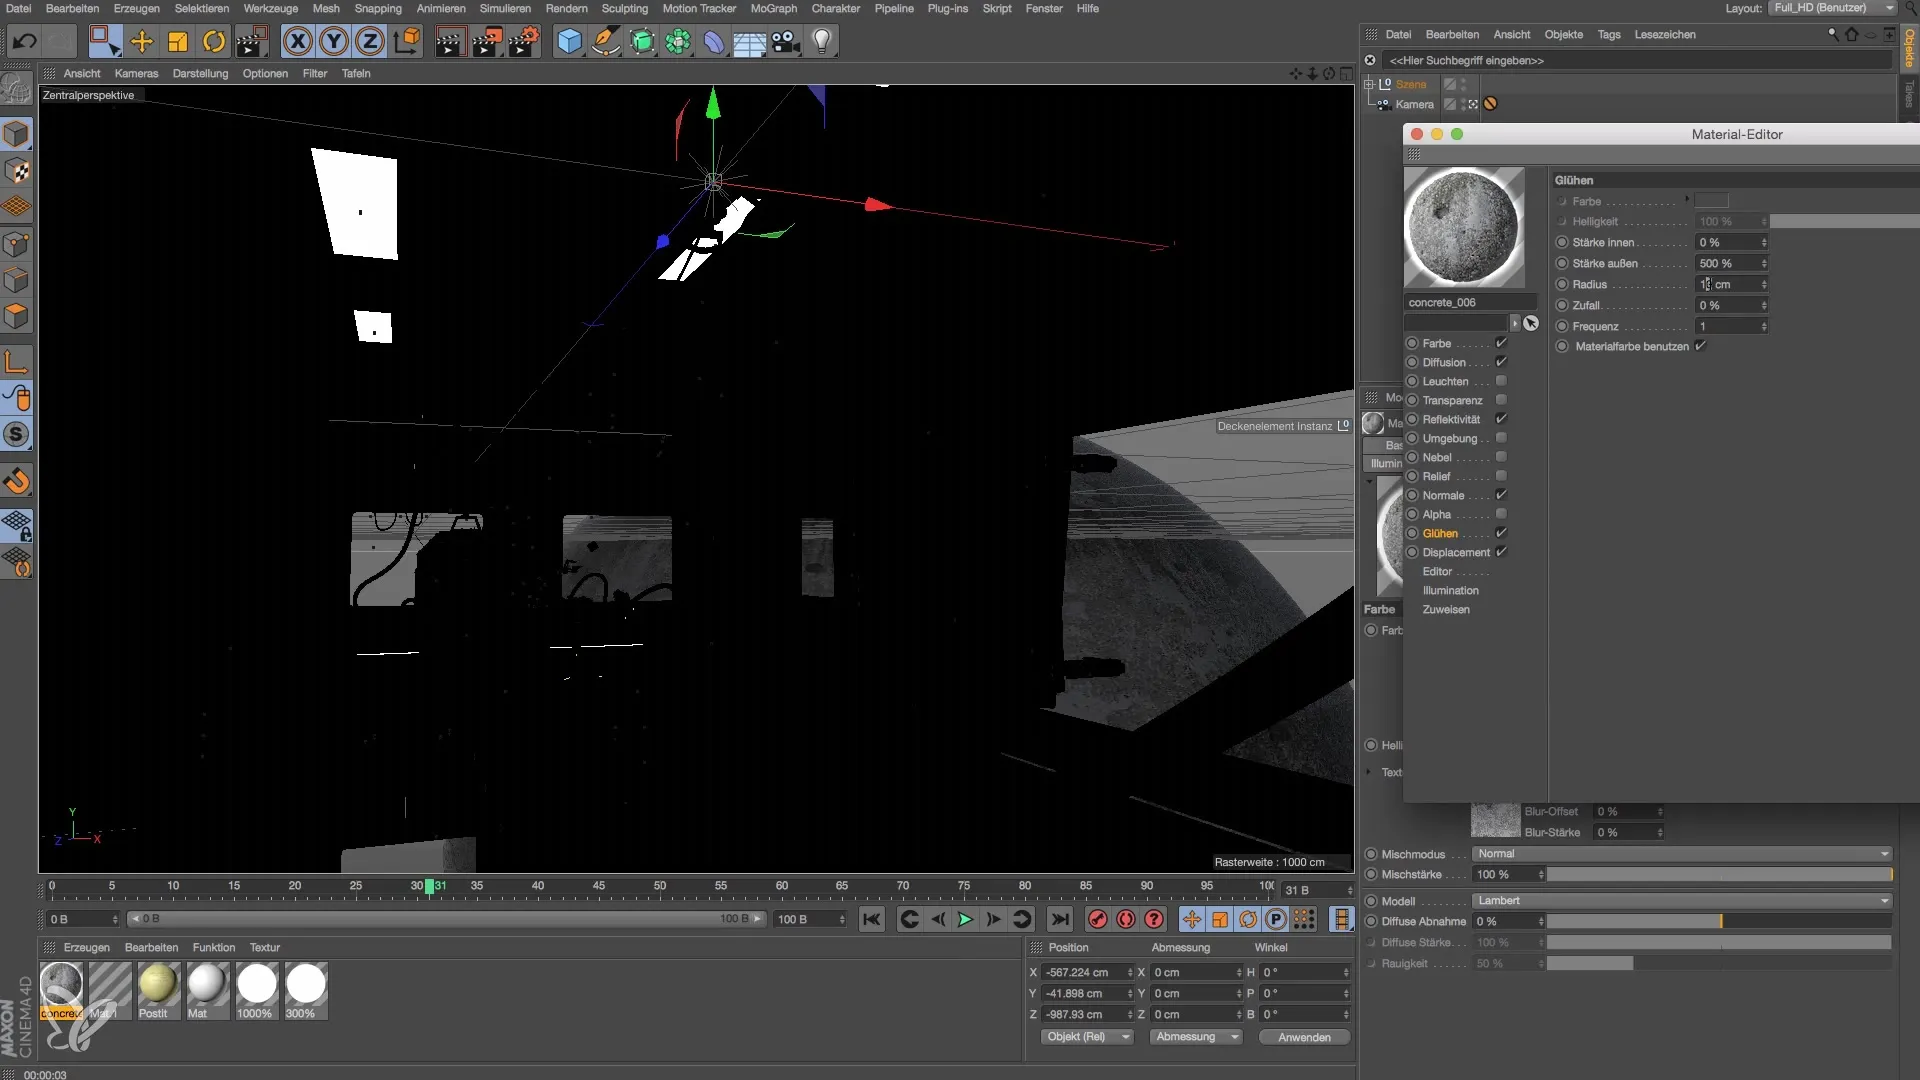
Task: Jump to the end of the timeline
Action: pos(1060,919)
